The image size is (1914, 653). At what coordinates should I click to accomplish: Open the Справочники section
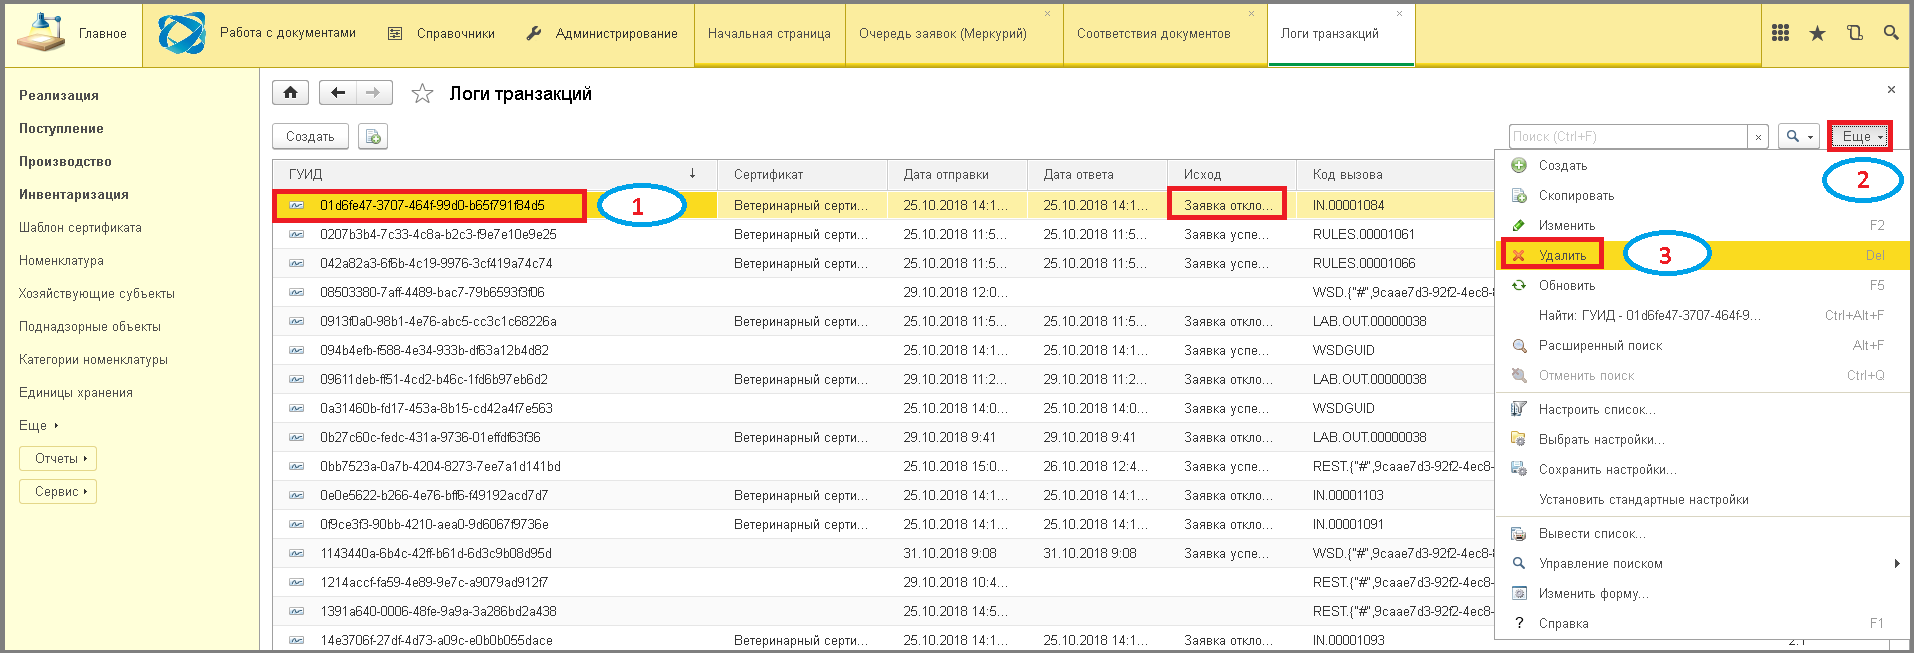pos(441,33)
